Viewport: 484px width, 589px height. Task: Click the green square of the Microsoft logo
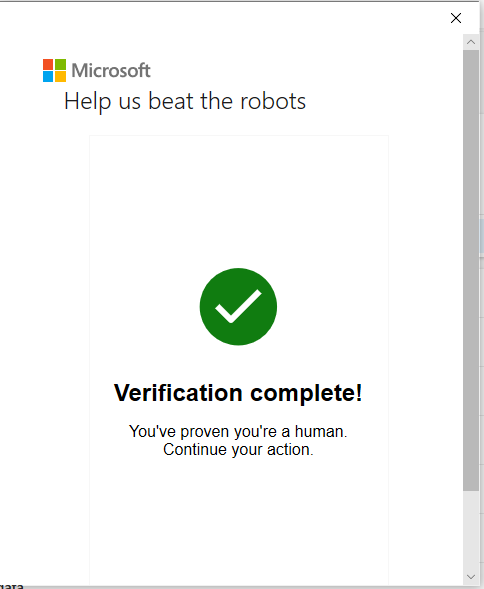60,64
